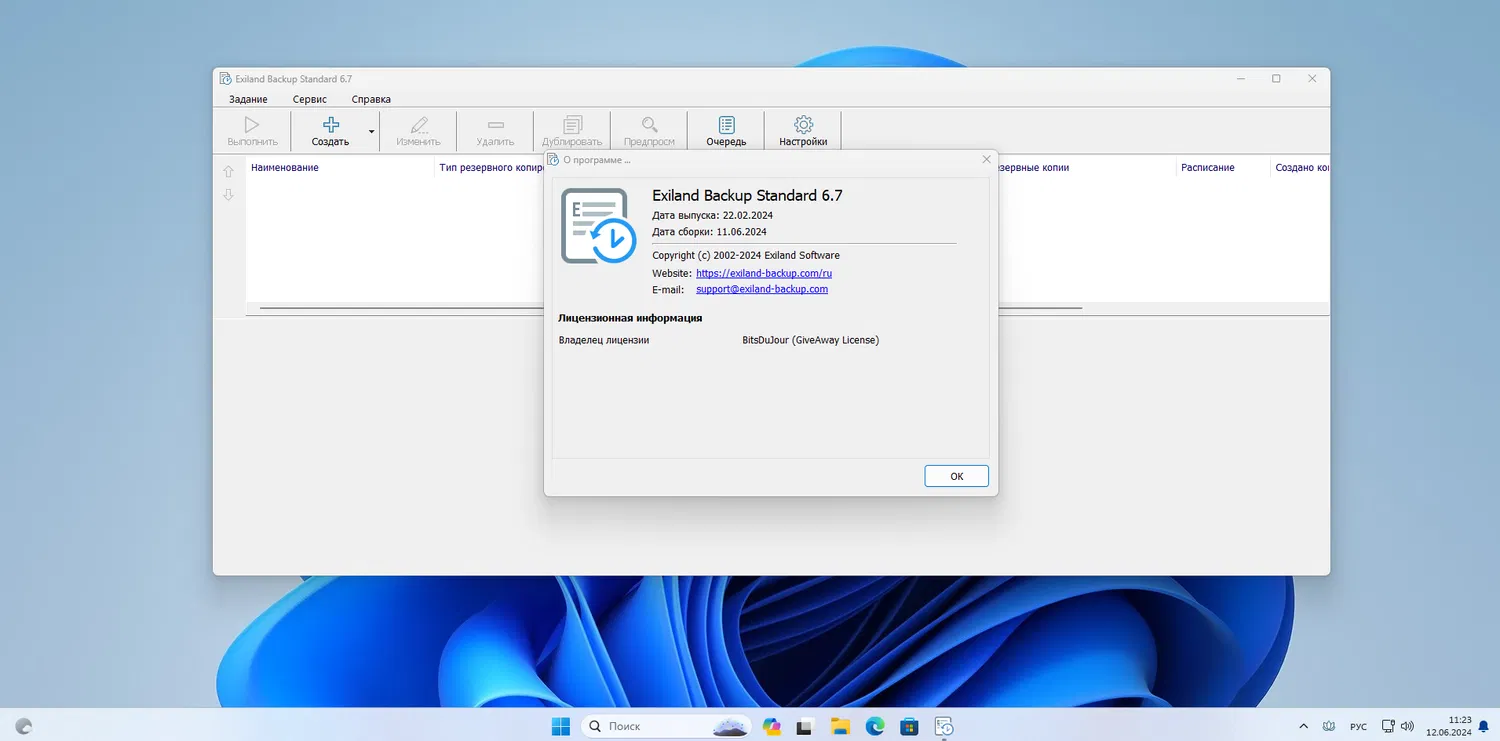This screenshot has width=1500, height=741.
Task: Open the Windows Start menu
Action: 561,726
